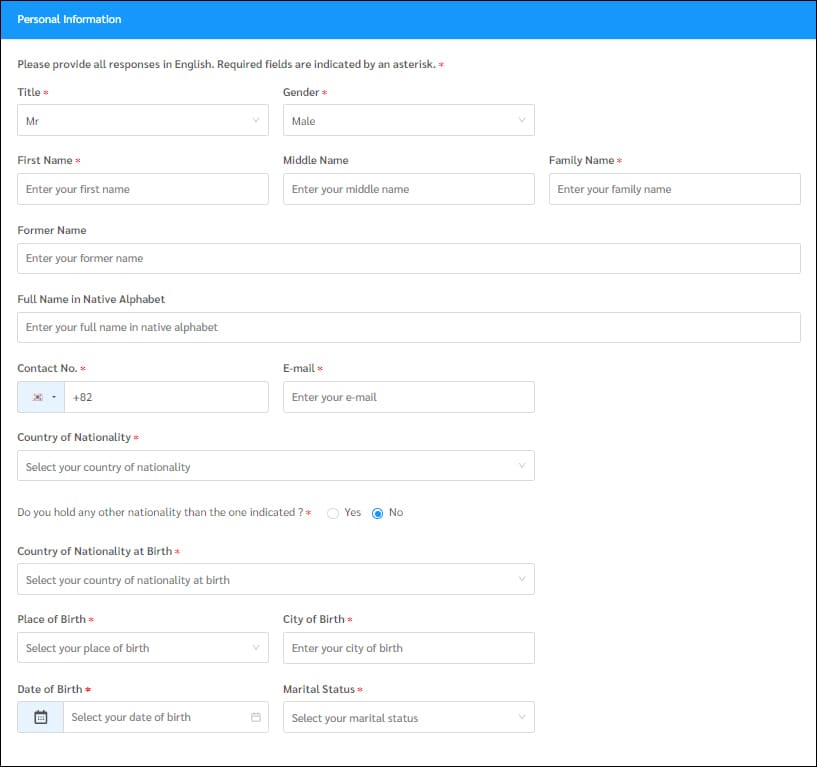The height and width of the screenshot is (767, 817).
Task: Click the Title dropdown chevron arrow
Action: 256,120
